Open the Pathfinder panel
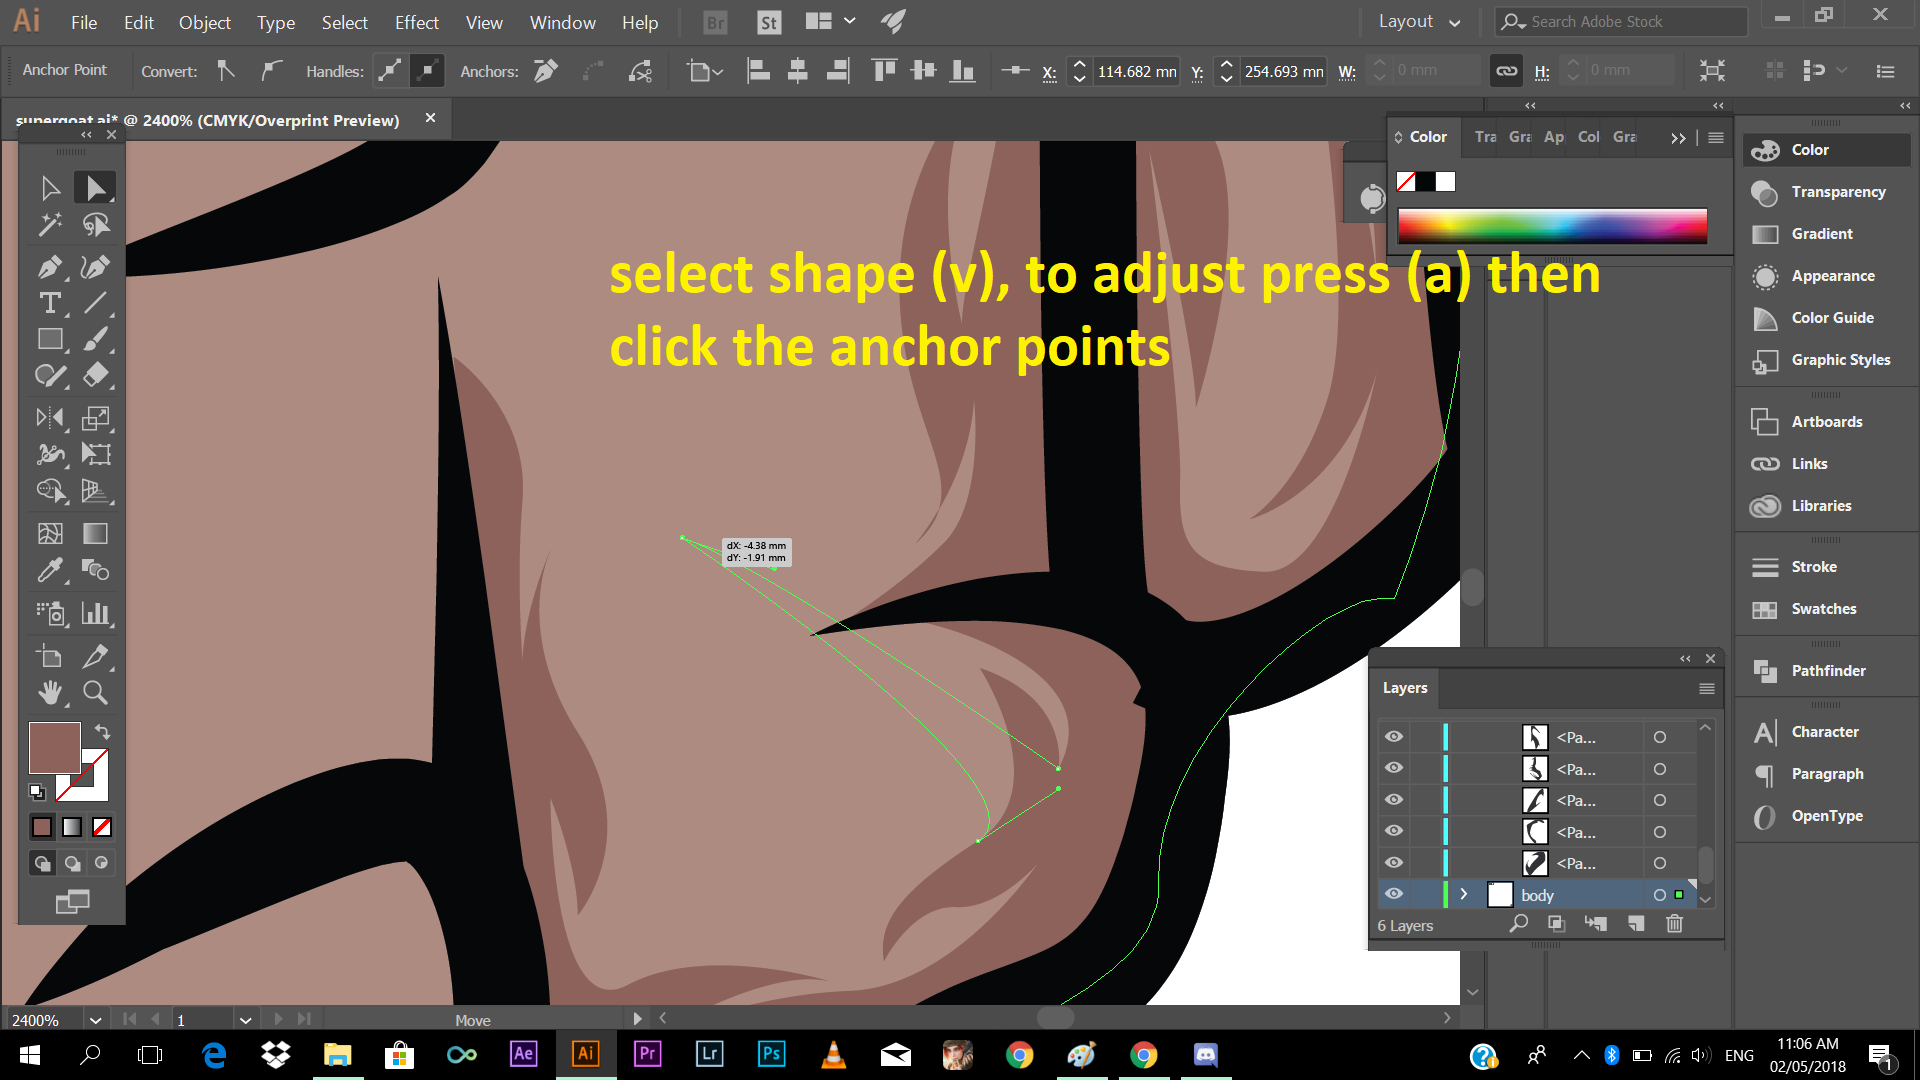Screen dimensions: 1920x1080 pos(1827,671)
